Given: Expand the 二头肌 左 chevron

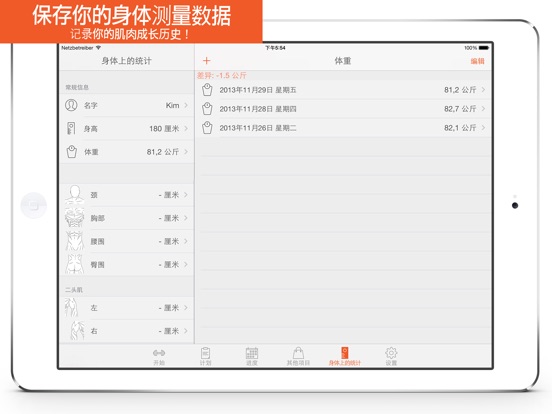Looking at the screenshot, I should pos(186,308).
